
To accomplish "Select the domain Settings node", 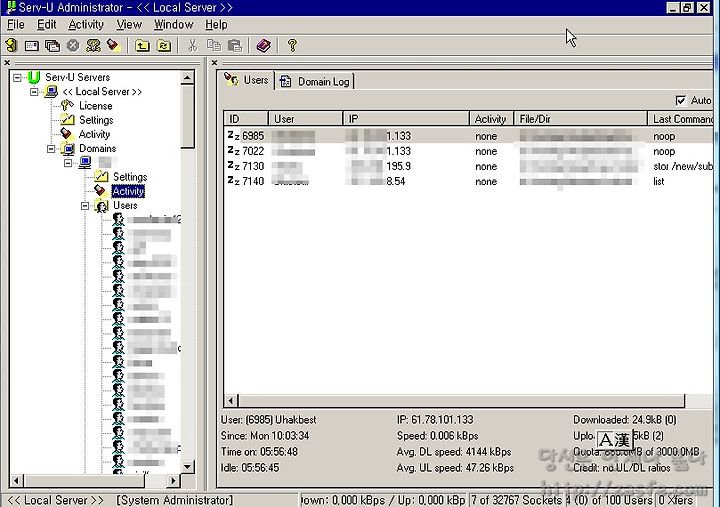I will 130,177.
